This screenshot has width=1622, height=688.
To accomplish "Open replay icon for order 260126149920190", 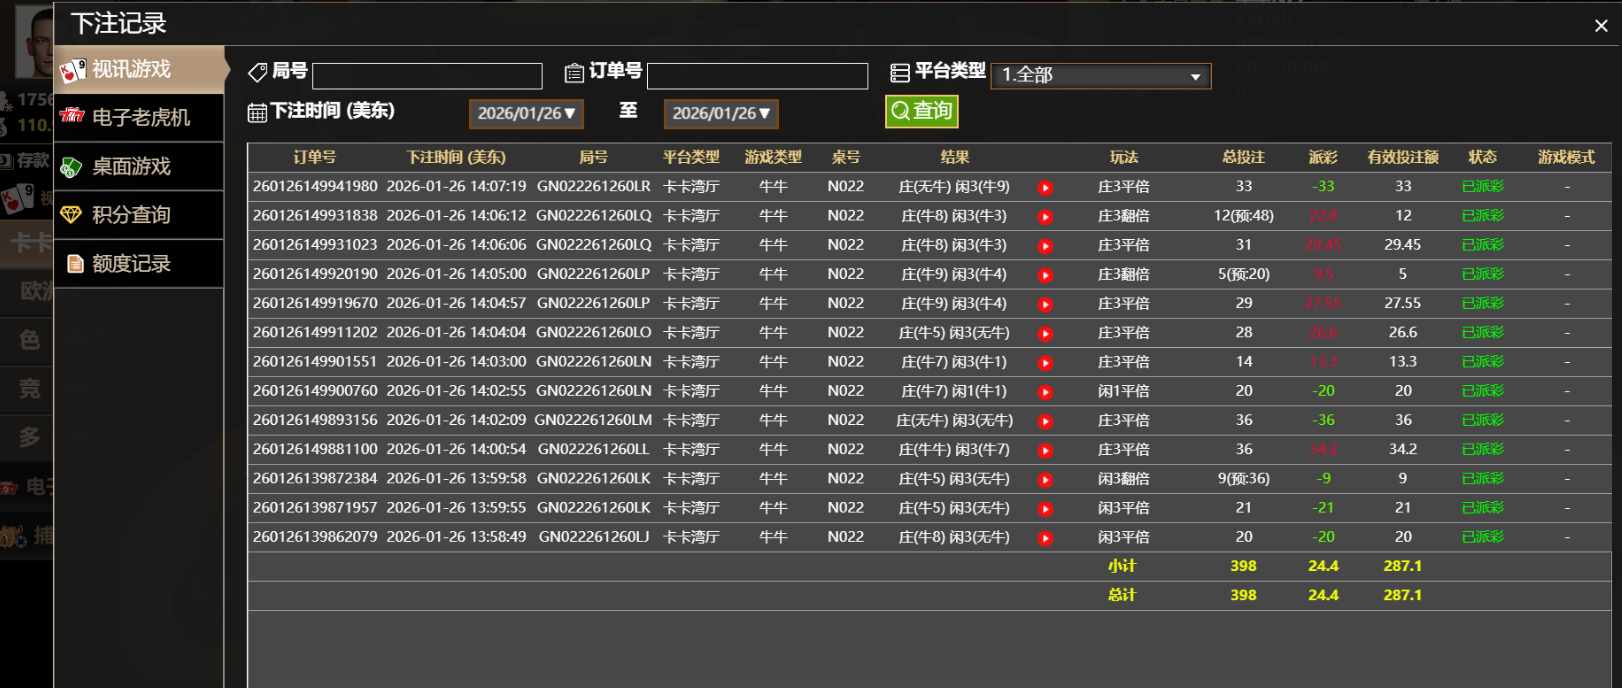I will tap(1045, 275).
